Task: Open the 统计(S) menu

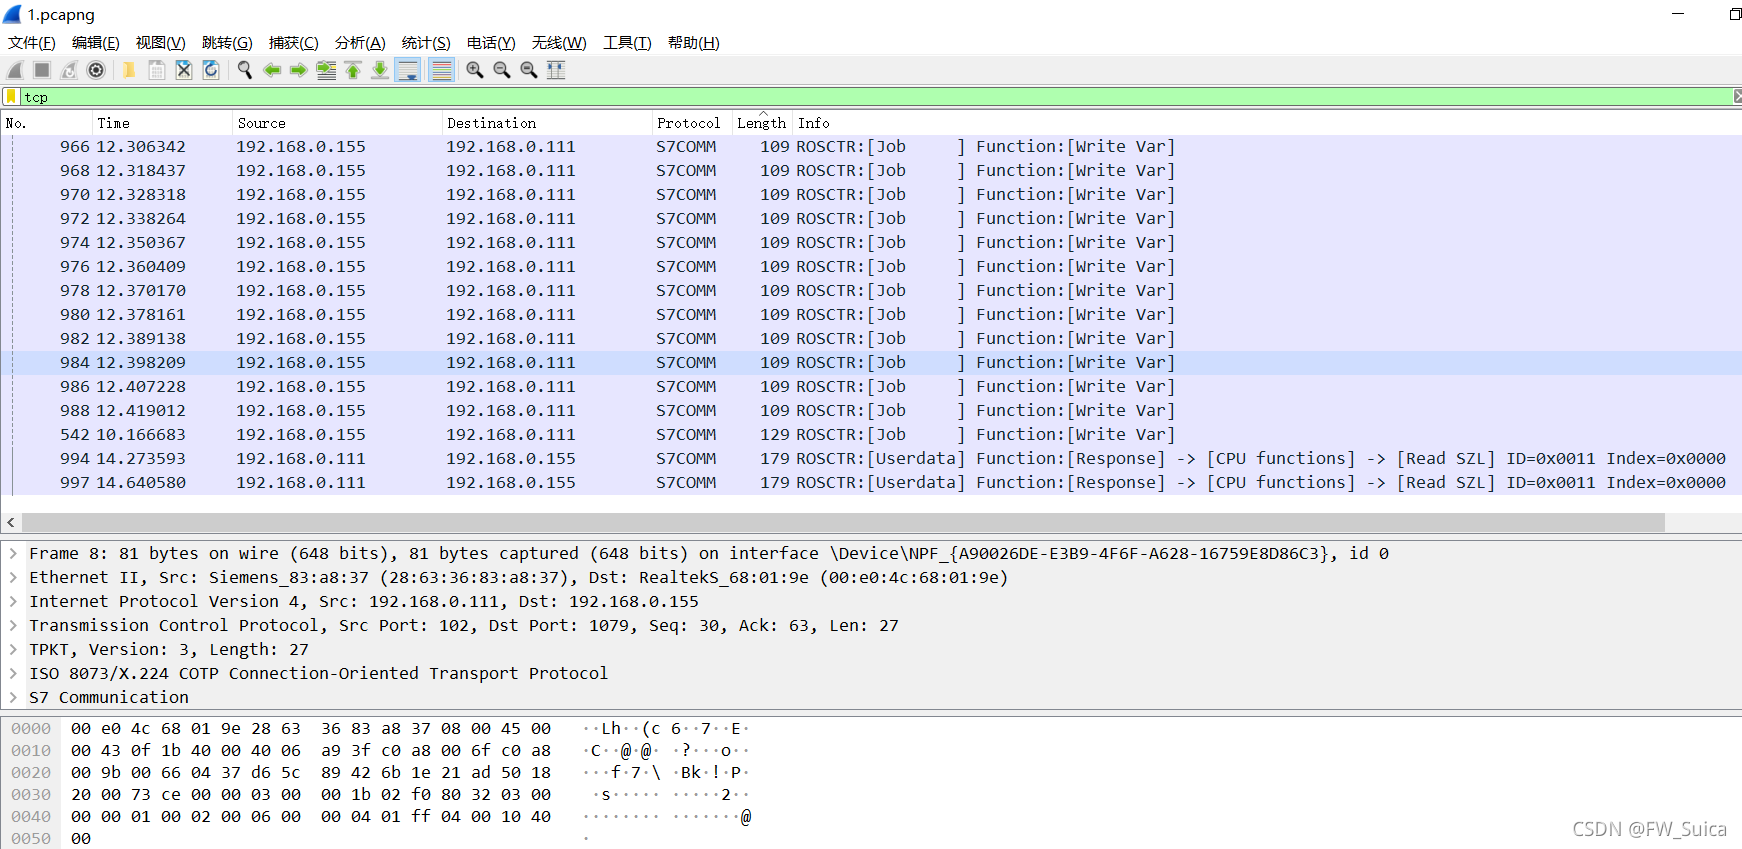Action: tap(426, 43)
